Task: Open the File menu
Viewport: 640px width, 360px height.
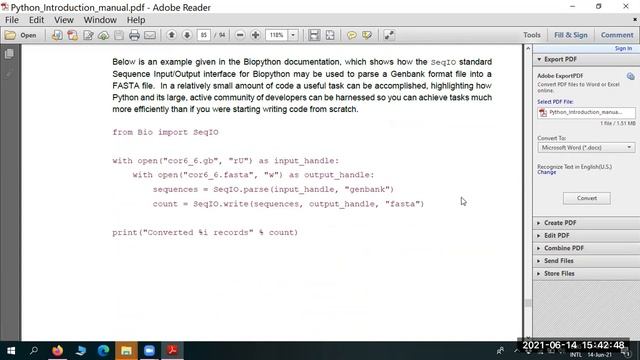Action: point(11,20)
